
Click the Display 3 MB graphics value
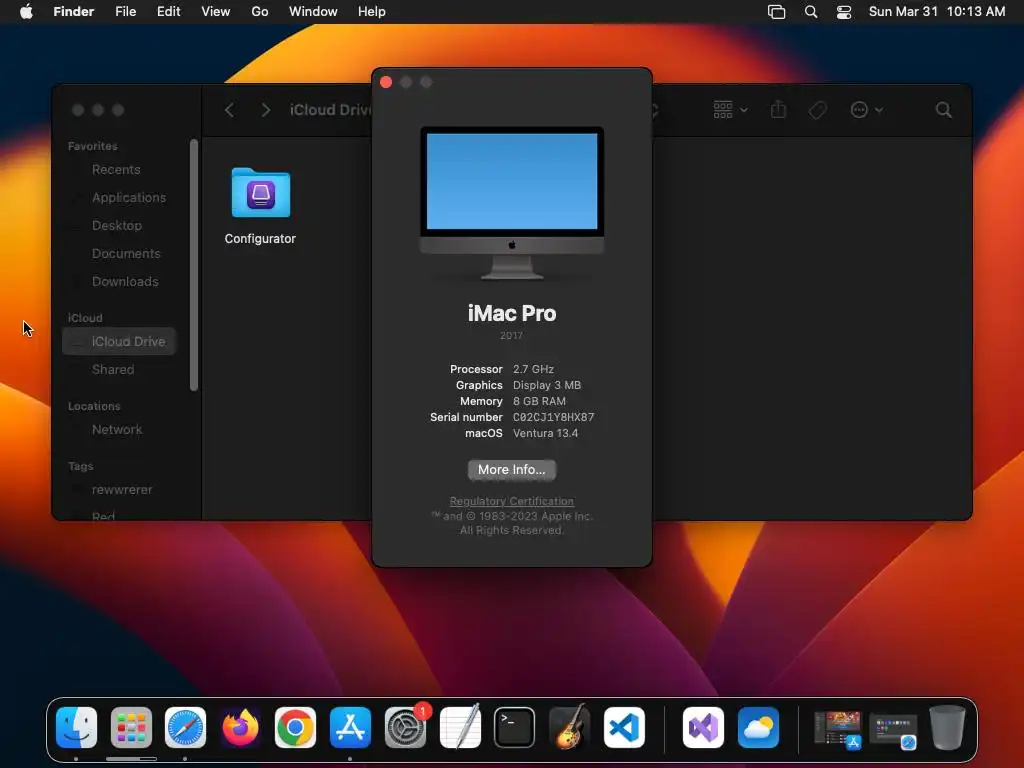(x=547, y=385)
